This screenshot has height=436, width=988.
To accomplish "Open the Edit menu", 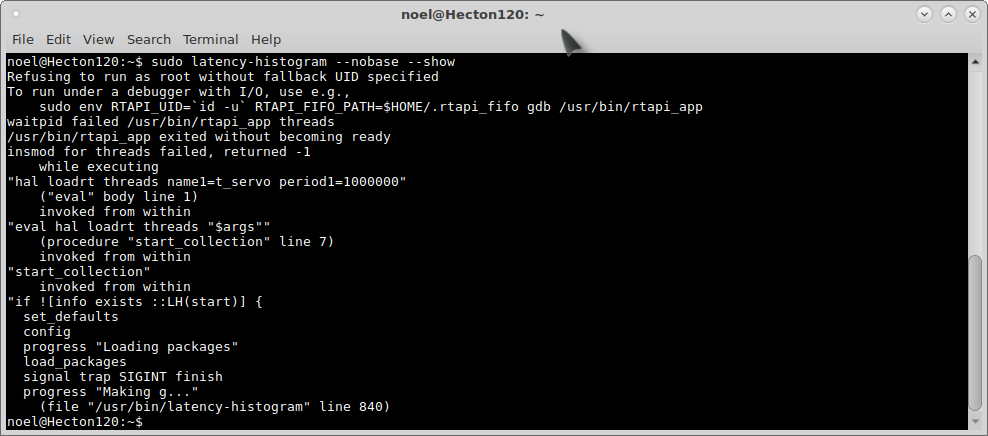I will coord(58,39).
